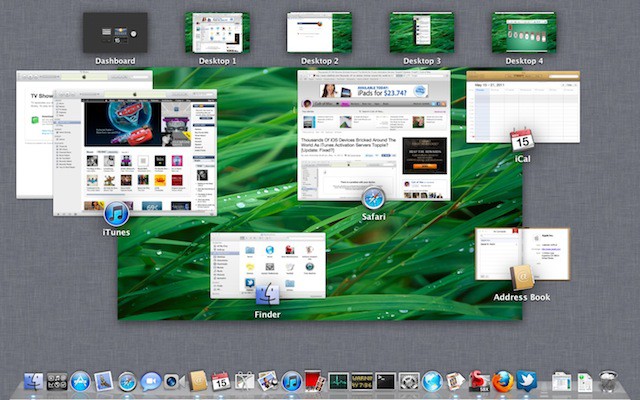
Task: Switch to Desktop 4
Action: click(x=524, y=33)
